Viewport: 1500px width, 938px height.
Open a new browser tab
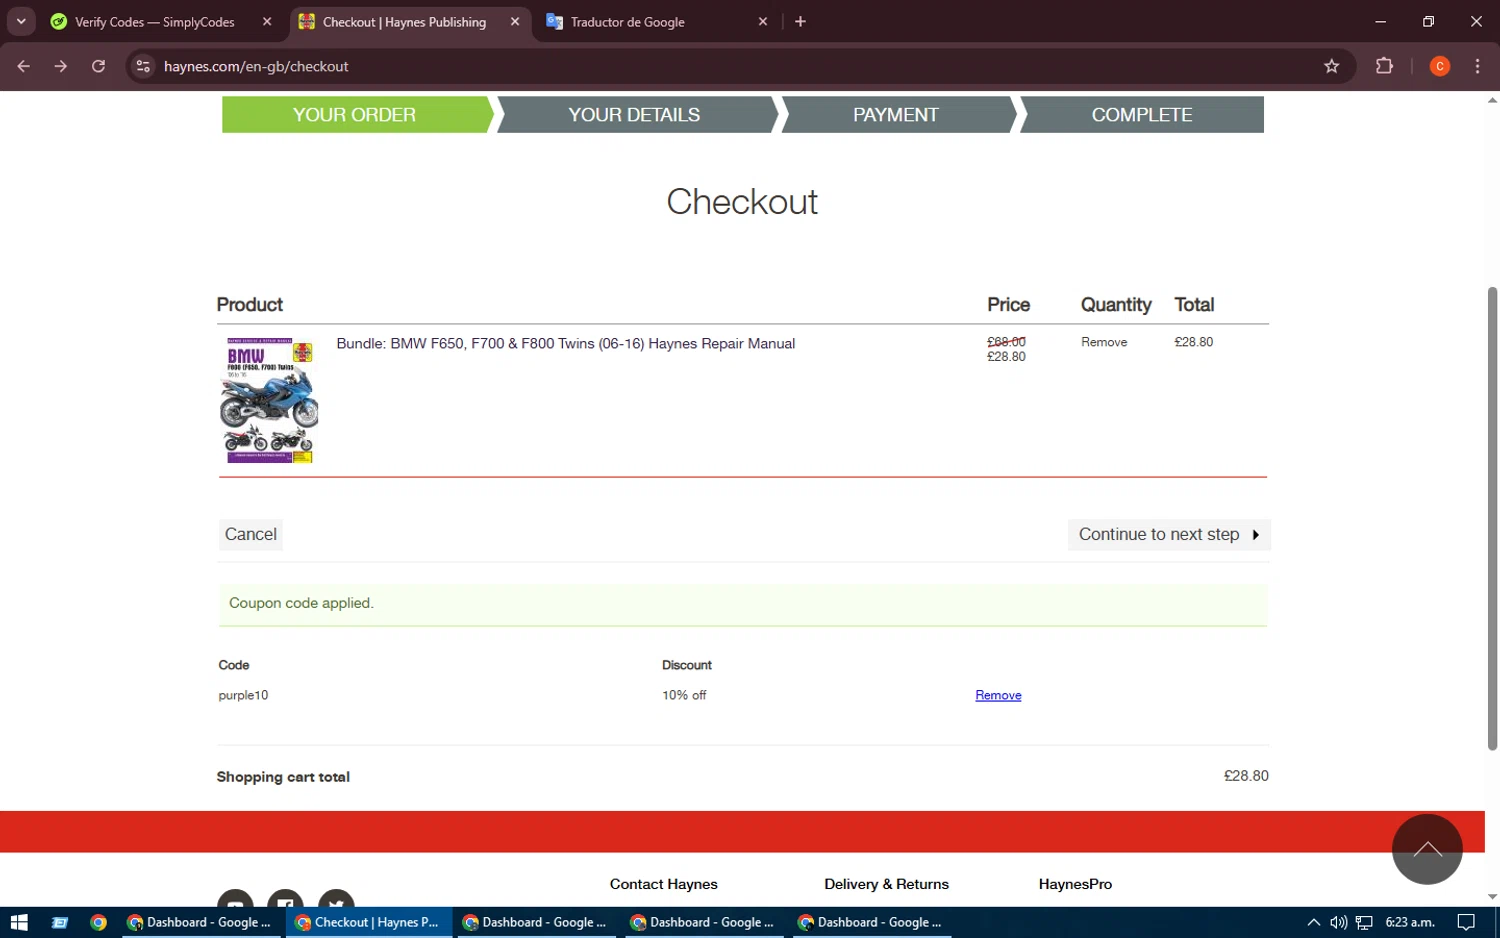(800, 22)
